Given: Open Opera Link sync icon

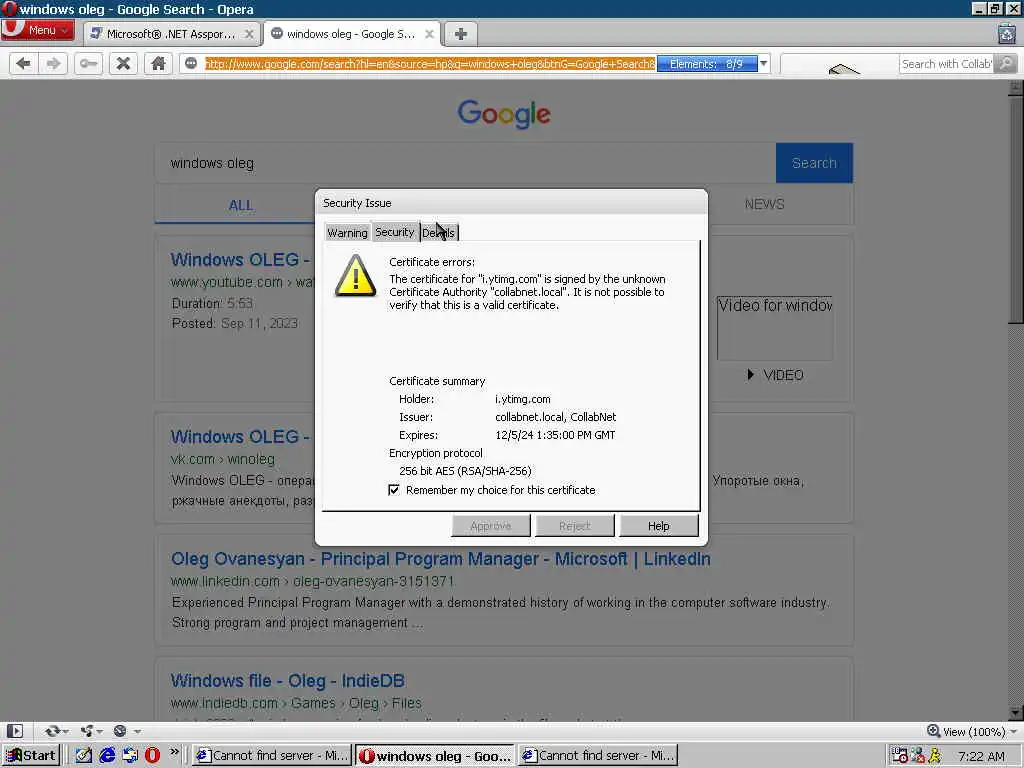Looking at the screenshot, I should 53,731.
